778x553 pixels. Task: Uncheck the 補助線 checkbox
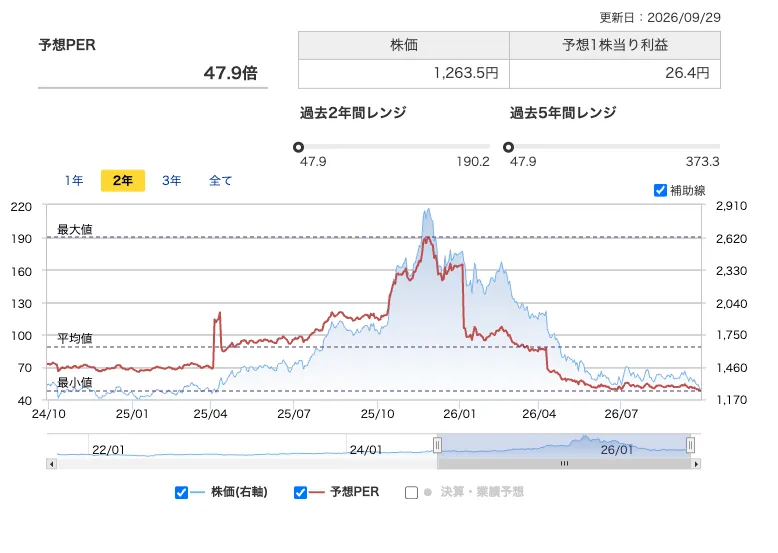[660, 190]
